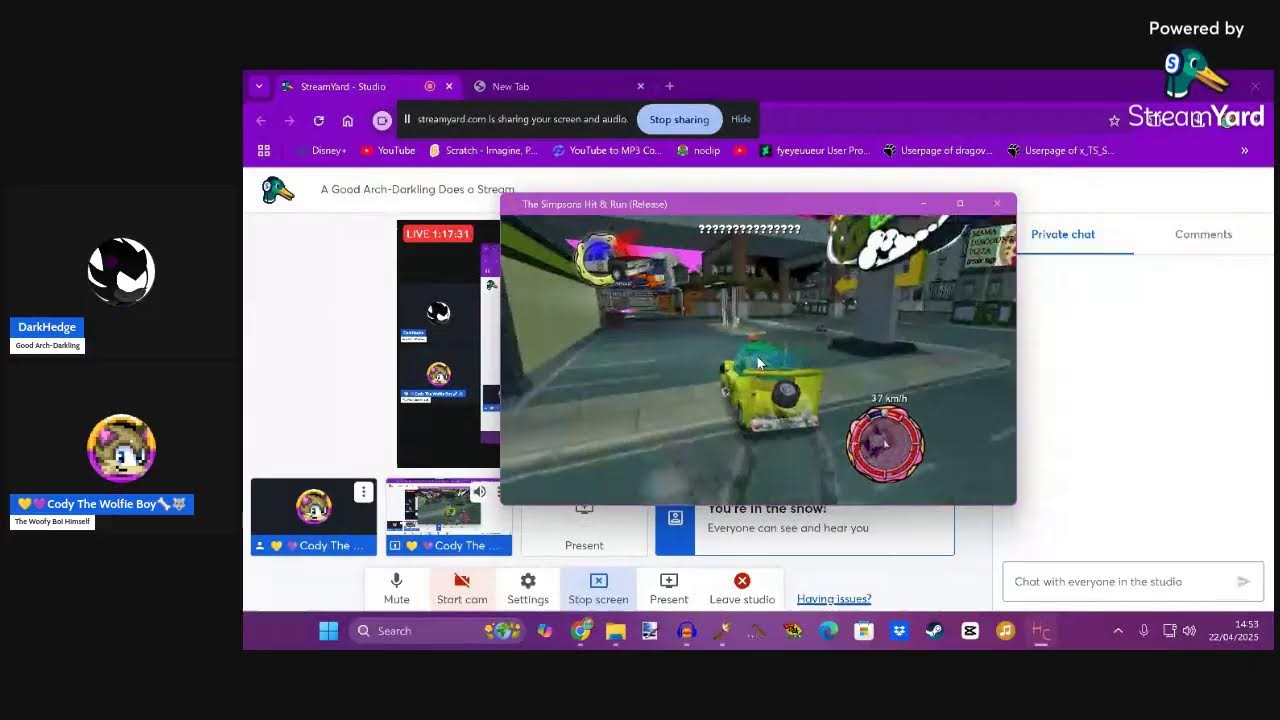Click the LIVE 1:17:31 indicator
This screenshot has height=720, width=1280.
[x=437, y=234]
